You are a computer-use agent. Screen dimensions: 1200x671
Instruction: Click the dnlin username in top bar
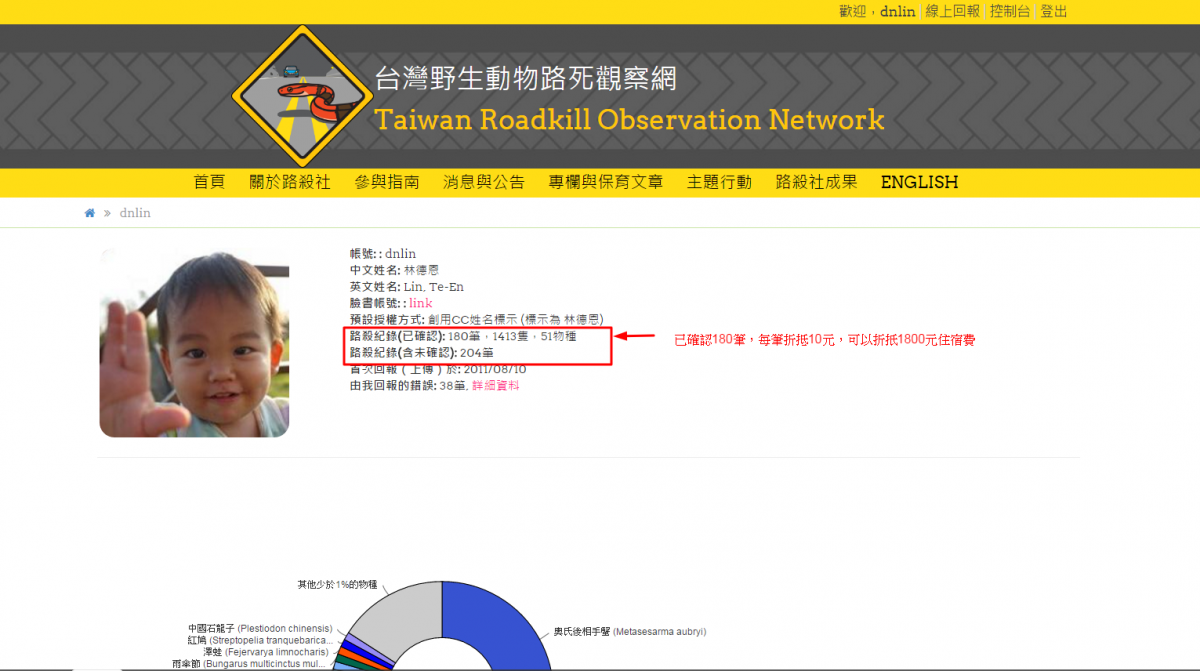pyautogui.click(x=897, y=11)
